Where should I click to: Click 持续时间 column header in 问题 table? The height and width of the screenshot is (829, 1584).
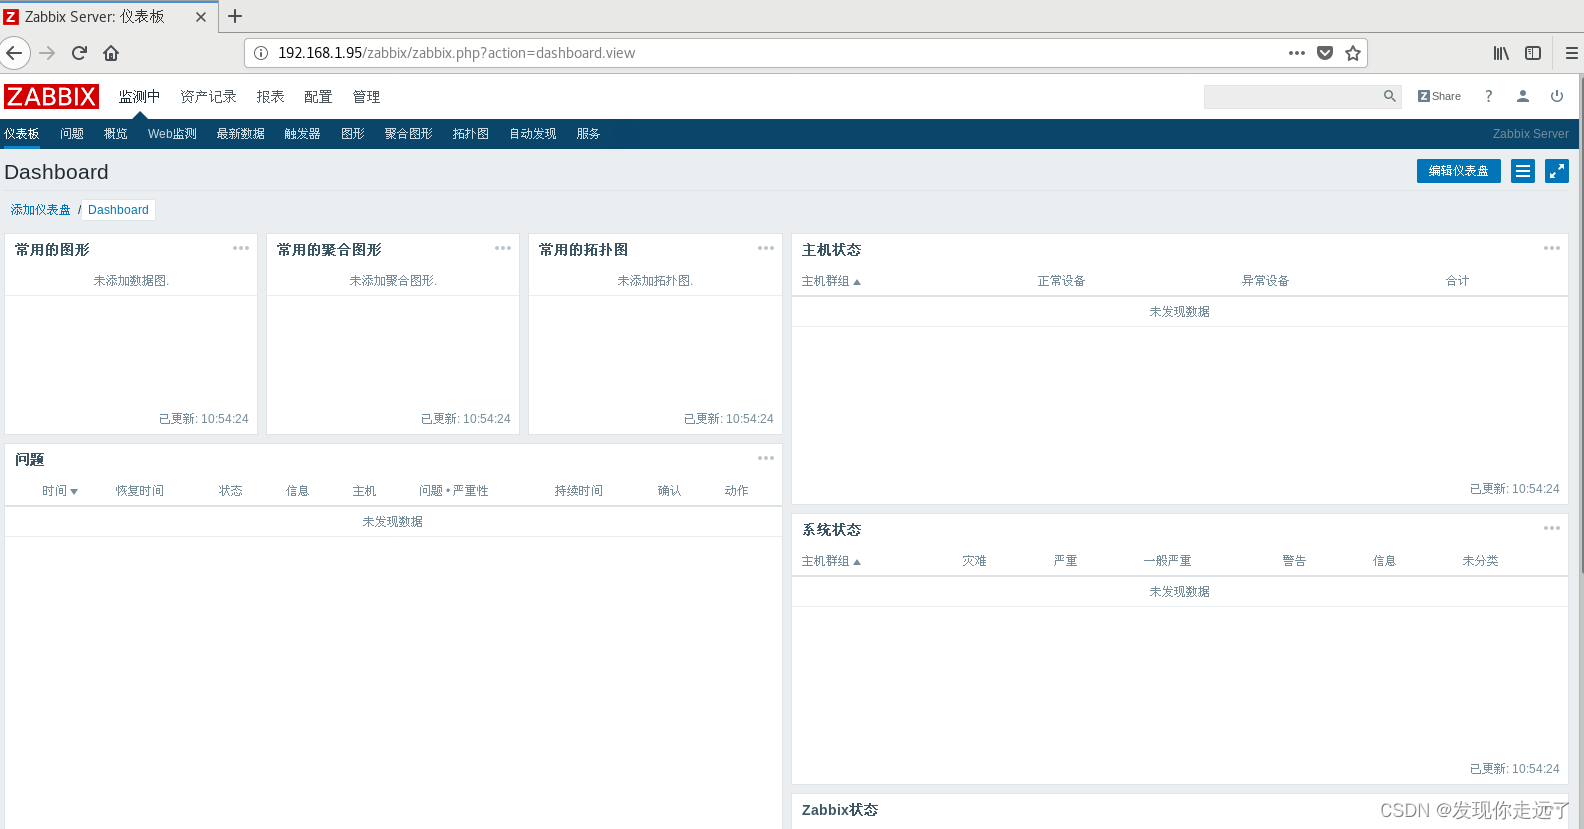pyautogui.click(x=579, y=491)
